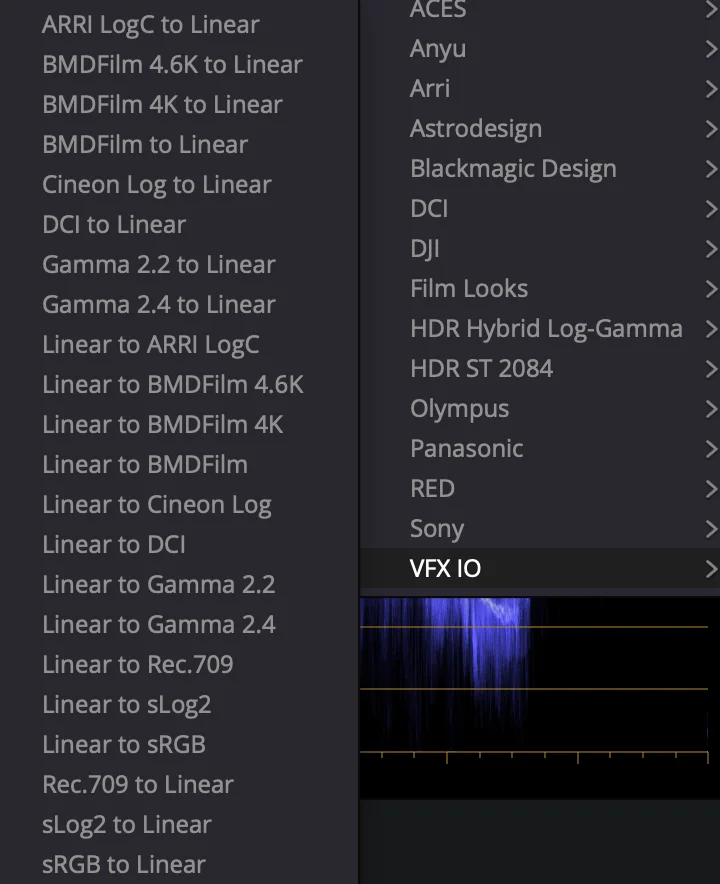Expand the Anyu chevron arrow
The image size is (720, 884).
(x=712, y=50)
